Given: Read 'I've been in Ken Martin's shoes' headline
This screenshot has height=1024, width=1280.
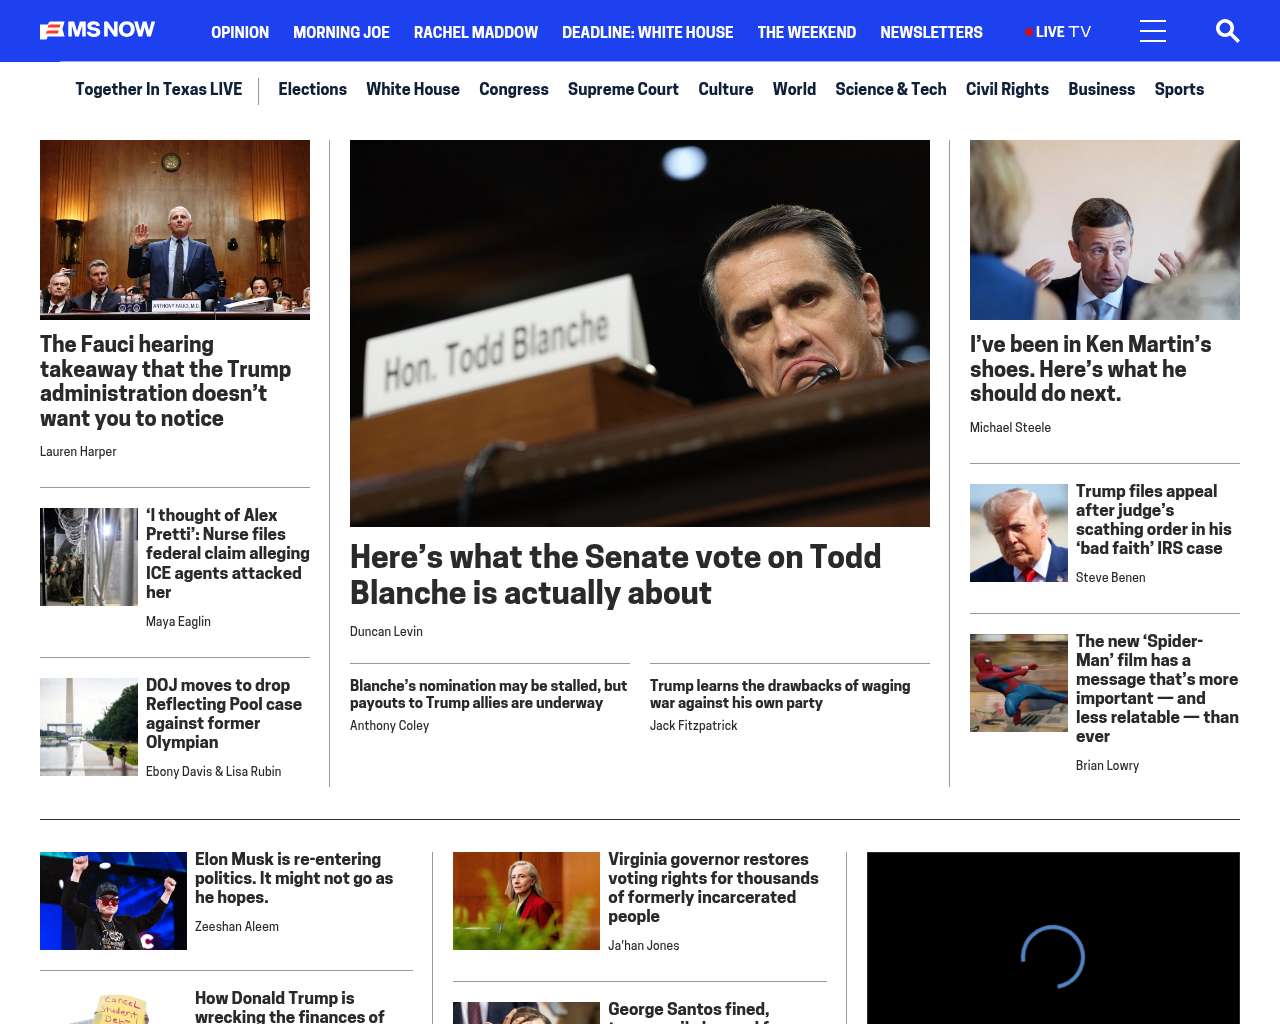Looking at the screenshot, I should click(1090, 369).
